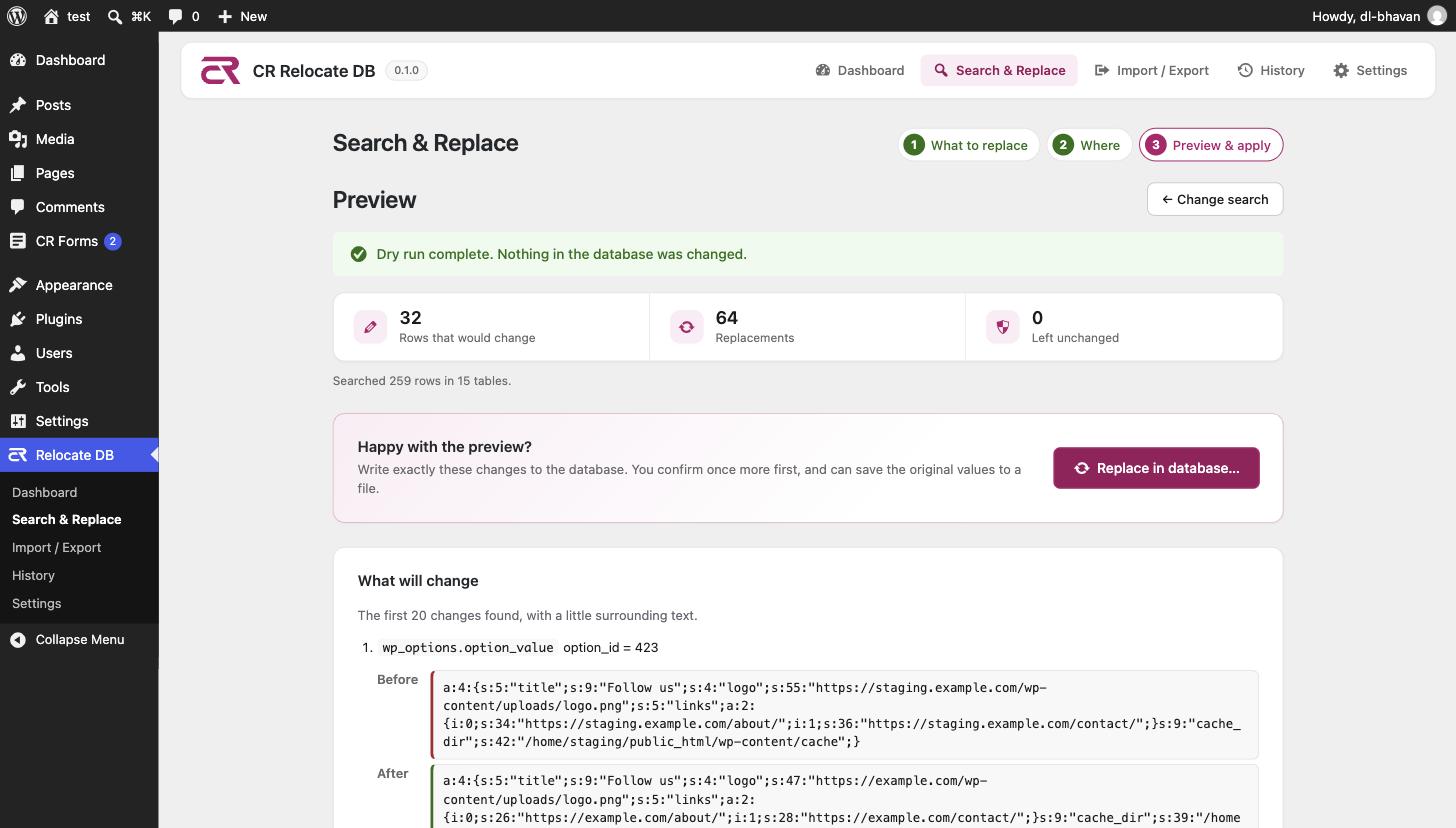Screen dimensions: 1456x828
Task: Open Comments from the admin sidebar
Action: click(79, 207)
